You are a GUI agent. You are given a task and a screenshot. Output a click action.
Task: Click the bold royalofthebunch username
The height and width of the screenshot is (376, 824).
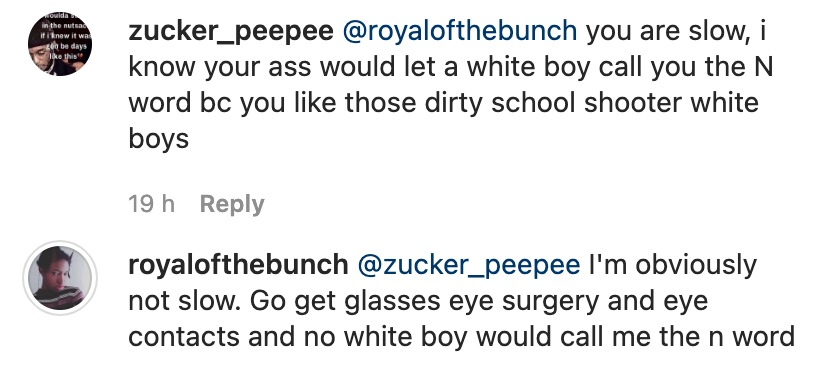(238, 265)
